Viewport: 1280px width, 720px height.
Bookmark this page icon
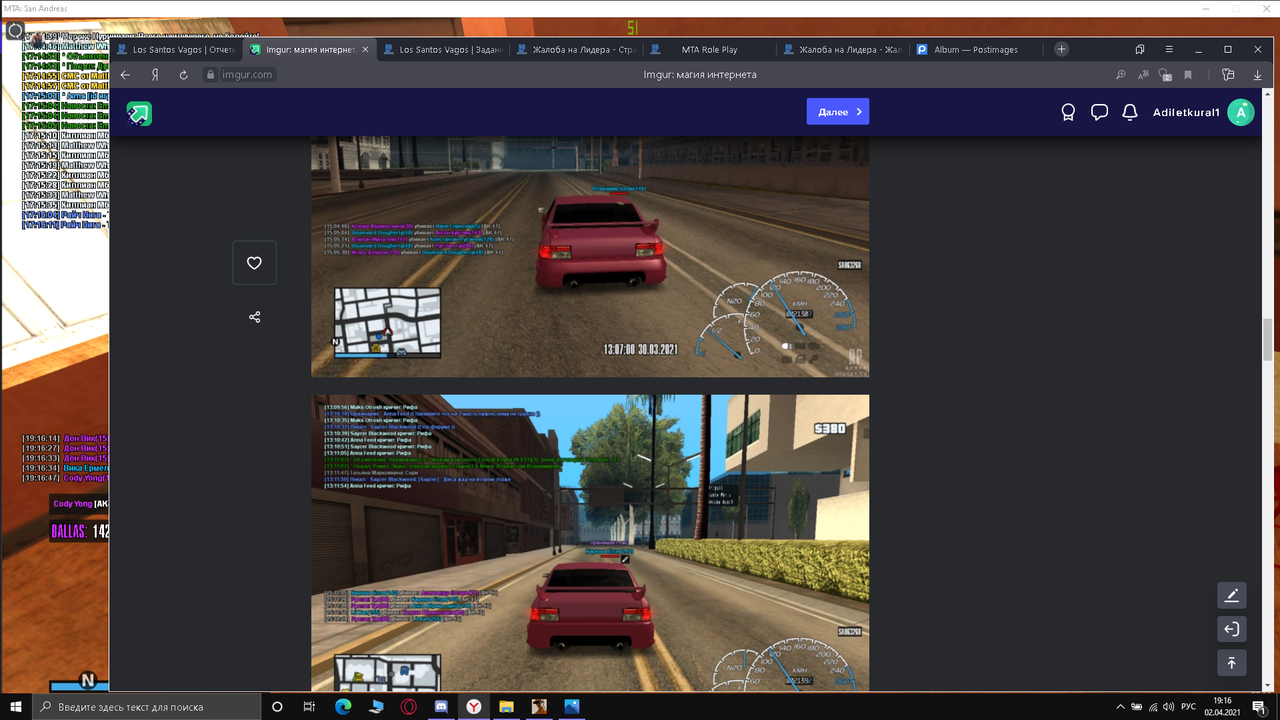1188,75
